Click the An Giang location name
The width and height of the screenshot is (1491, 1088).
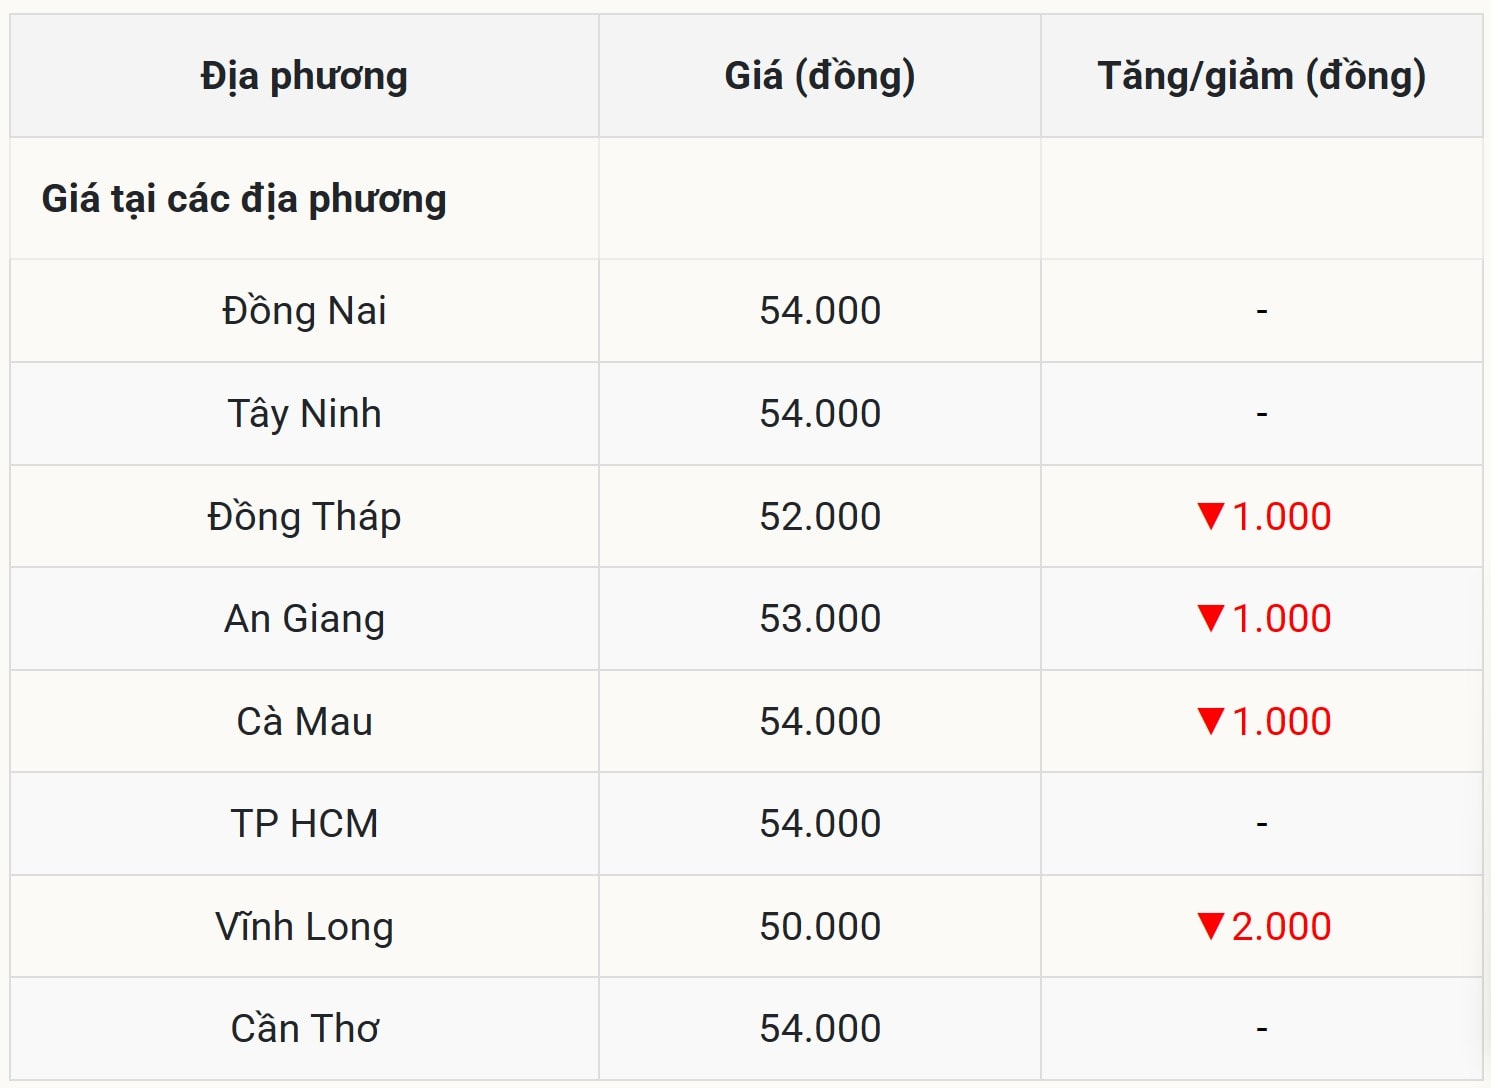(x=304, y=619)
